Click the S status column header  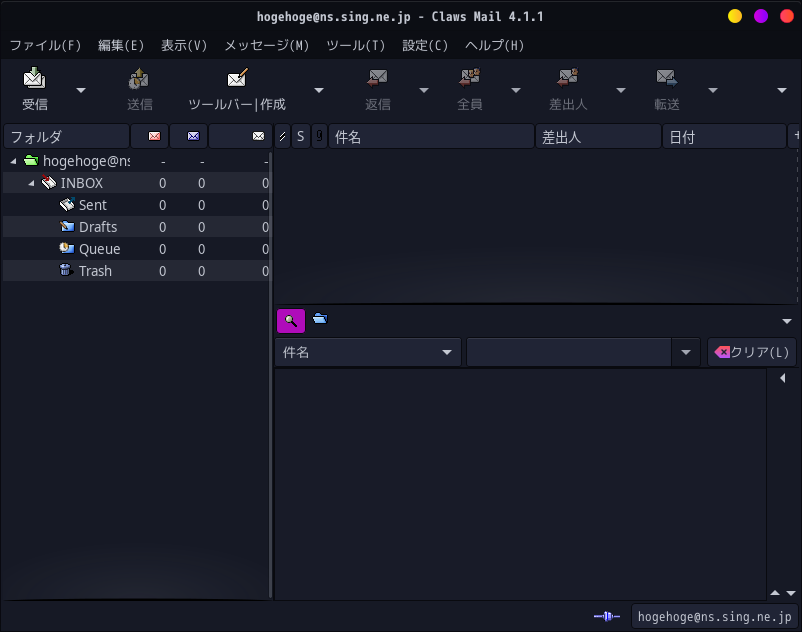[301, 137]
